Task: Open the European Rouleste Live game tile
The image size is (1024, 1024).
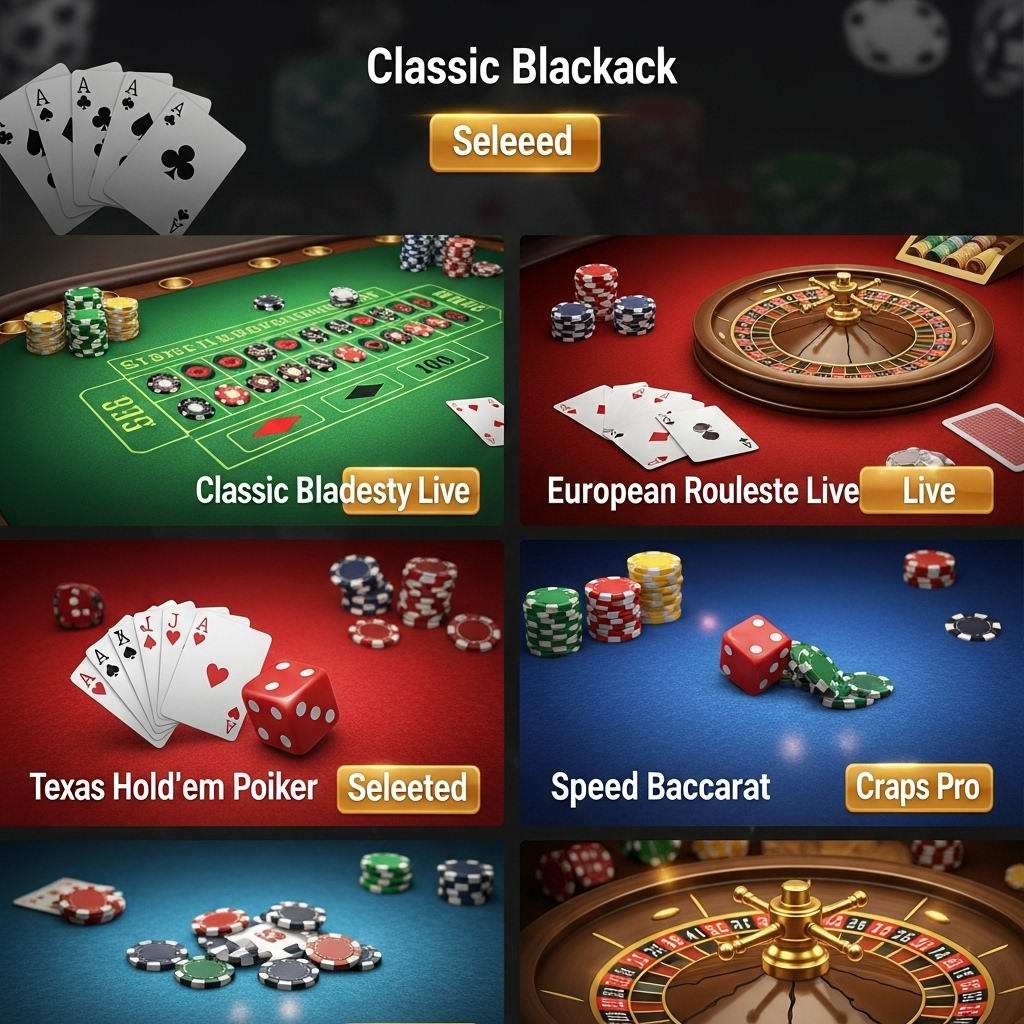Action: (x=772, y=380)
